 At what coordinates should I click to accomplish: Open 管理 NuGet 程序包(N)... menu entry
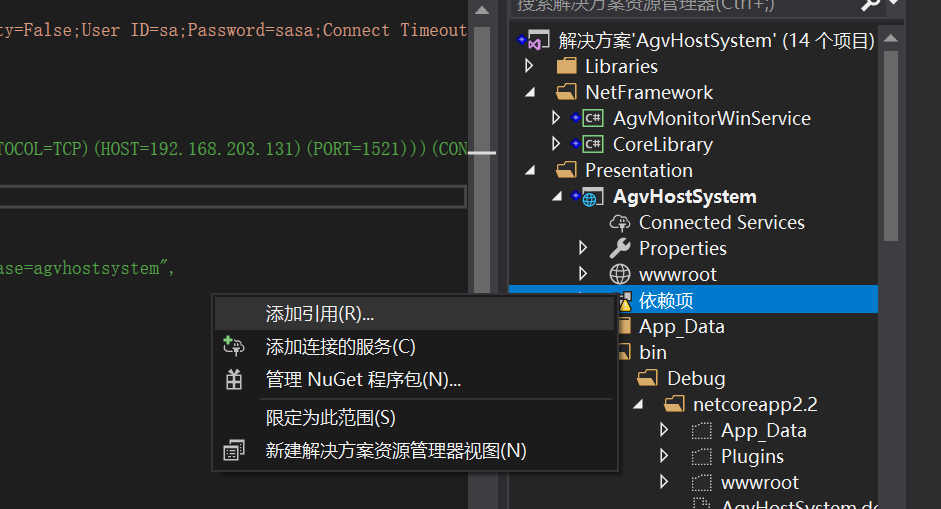coord(414,379)
